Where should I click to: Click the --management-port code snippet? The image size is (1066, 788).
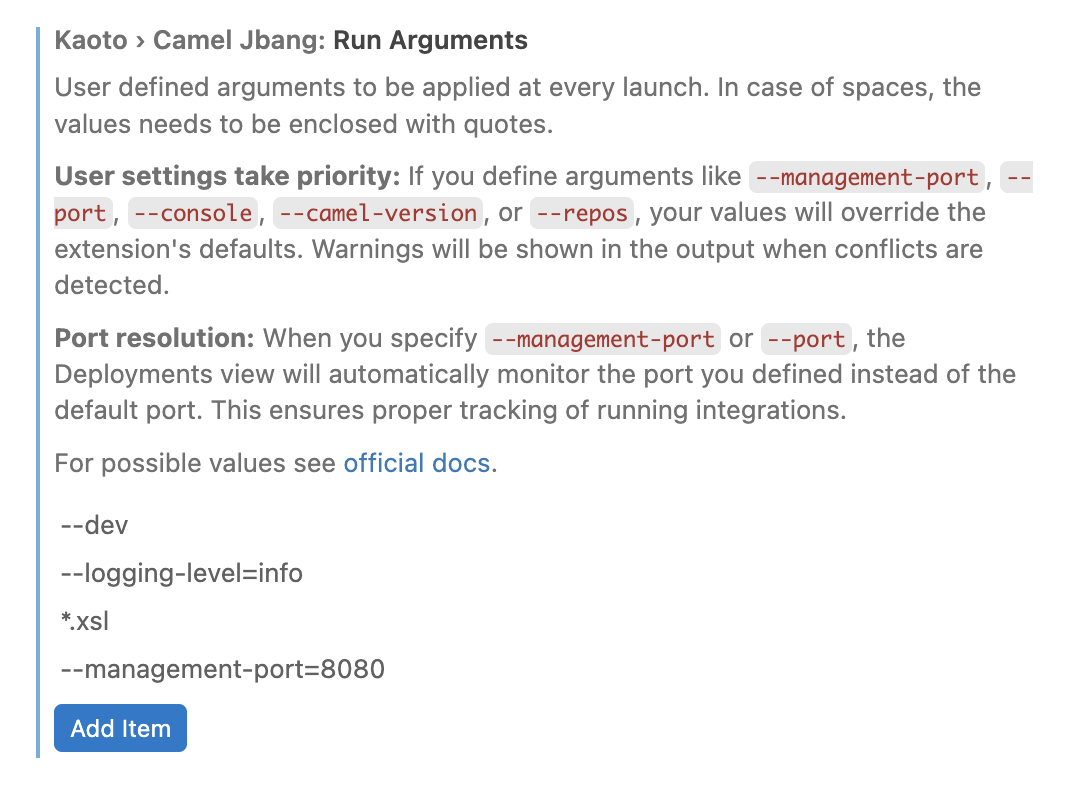866,177
